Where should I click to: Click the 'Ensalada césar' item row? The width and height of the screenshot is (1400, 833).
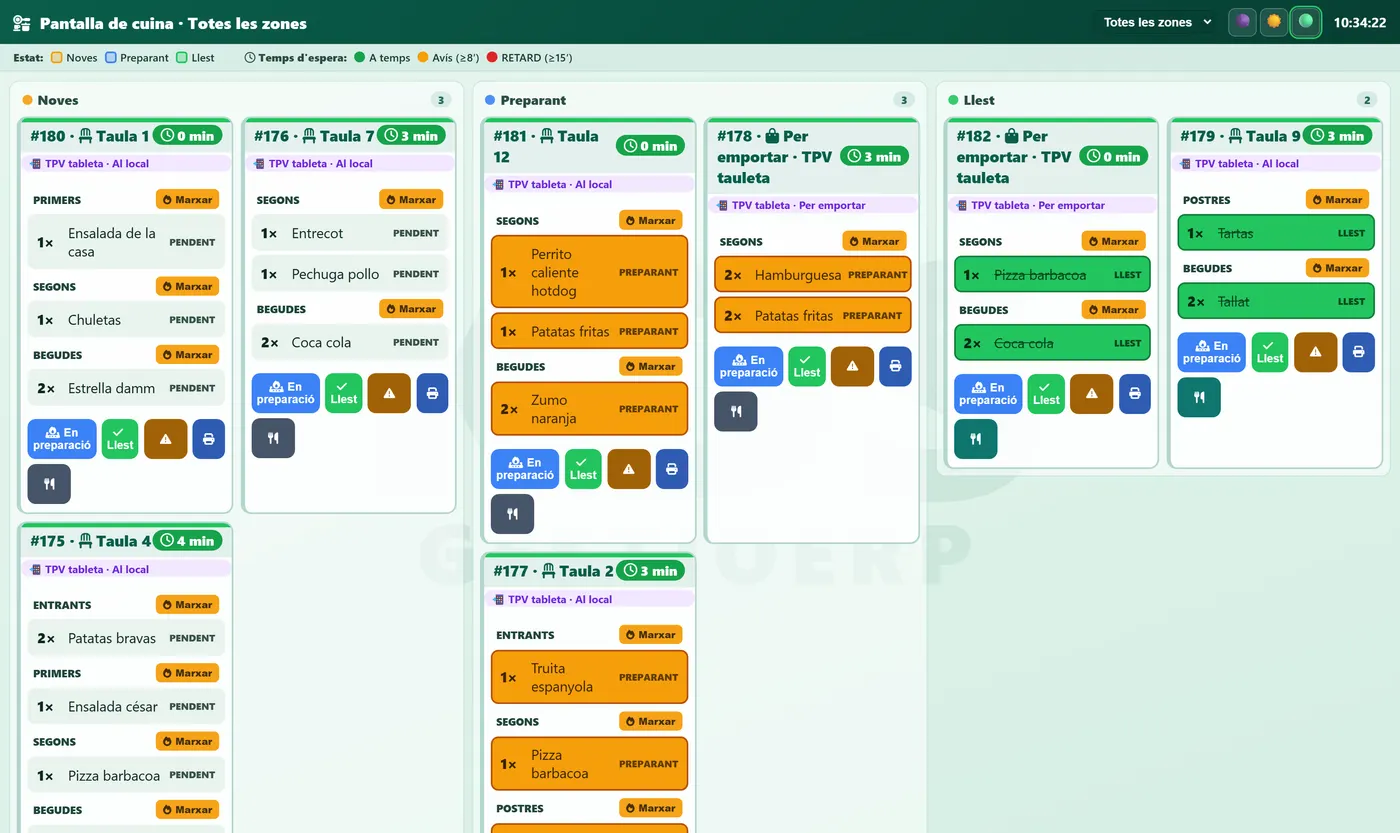(126, 706)
